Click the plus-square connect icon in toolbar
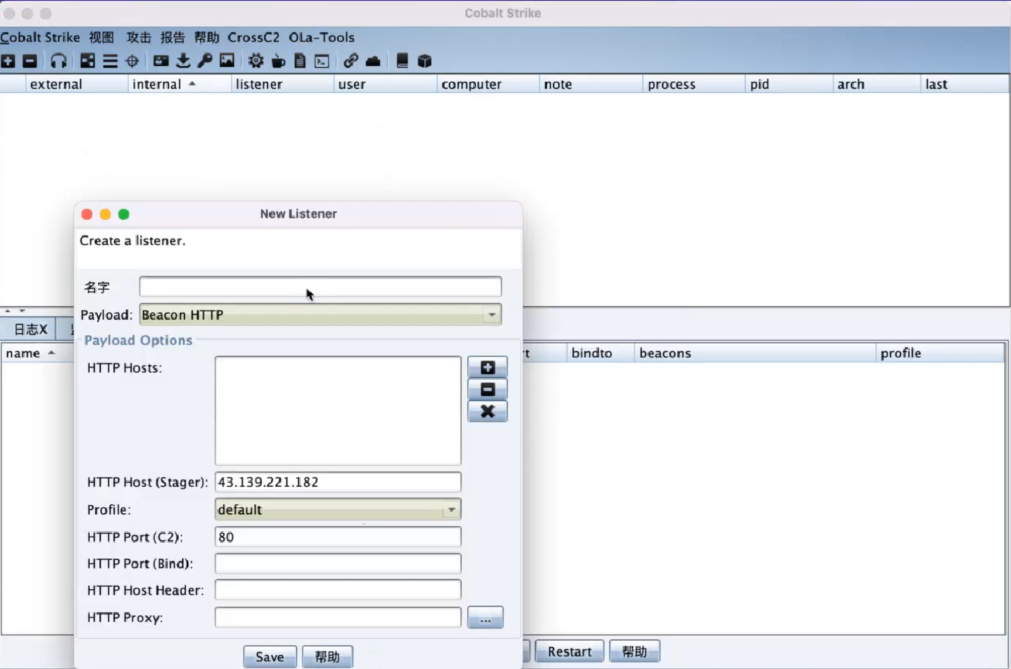The height and width of the screenshot is (669, 1011). coord(8,61)
